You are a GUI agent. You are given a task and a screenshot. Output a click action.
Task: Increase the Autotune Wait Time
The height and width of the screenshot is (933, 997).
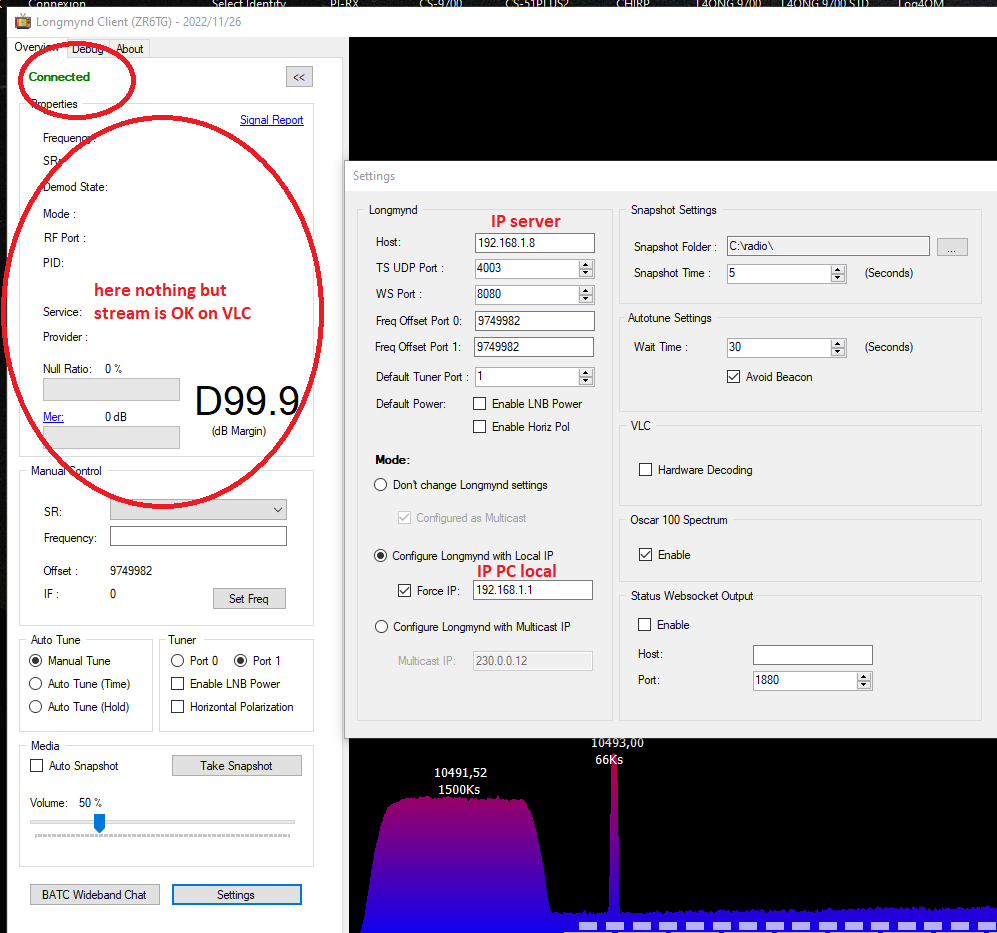pyautogui.click(x=838, y=343)
